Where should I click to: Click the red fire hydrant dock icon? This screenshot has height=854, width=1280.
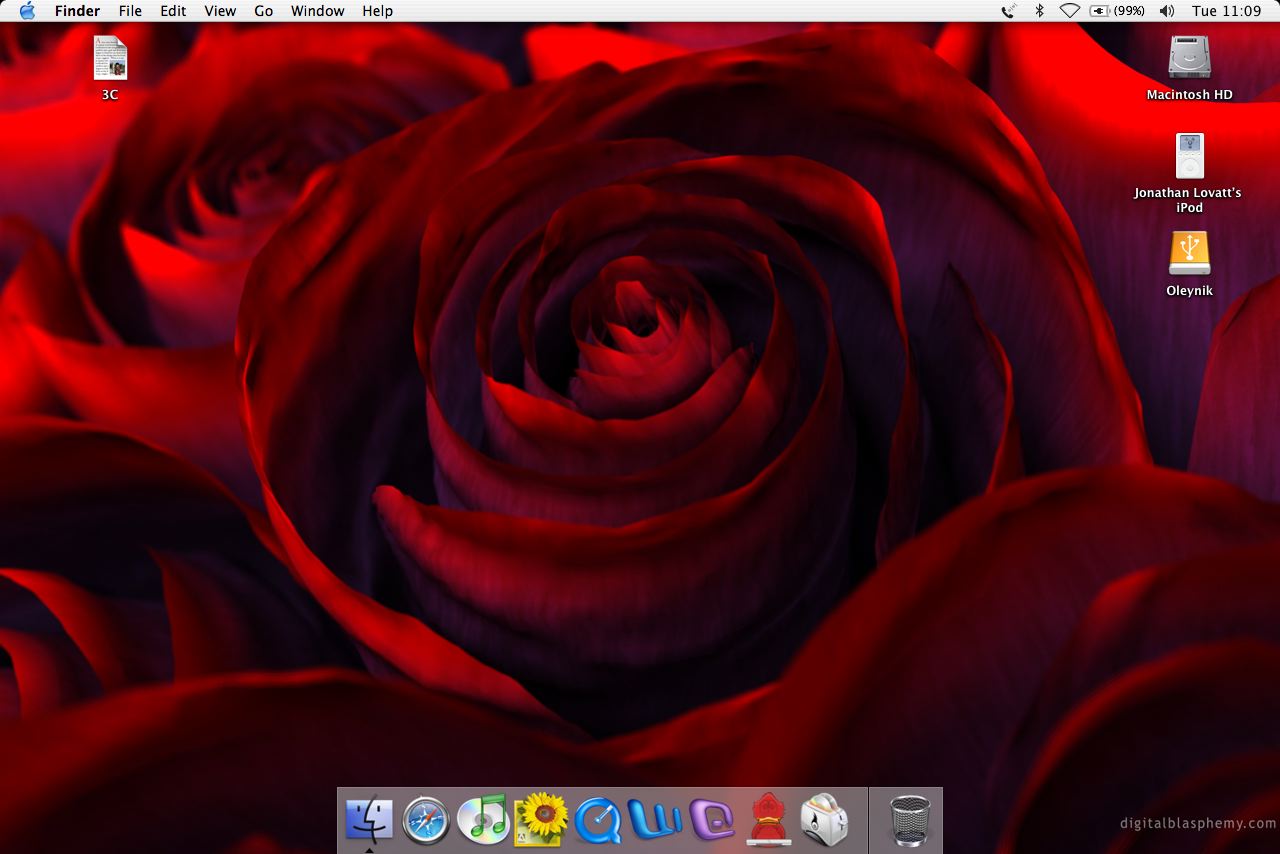tap(768, 820)
